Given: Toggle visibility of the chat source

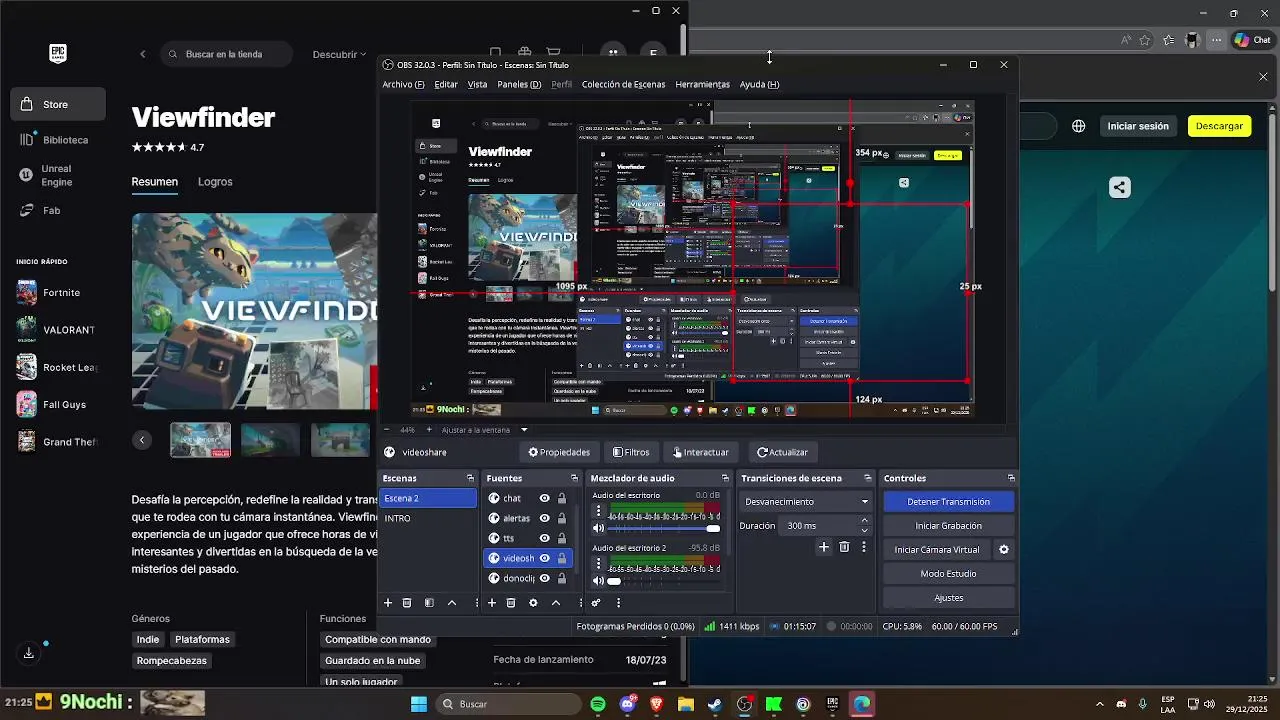Looking at the screenshot, I should click(x=545, y=498).
